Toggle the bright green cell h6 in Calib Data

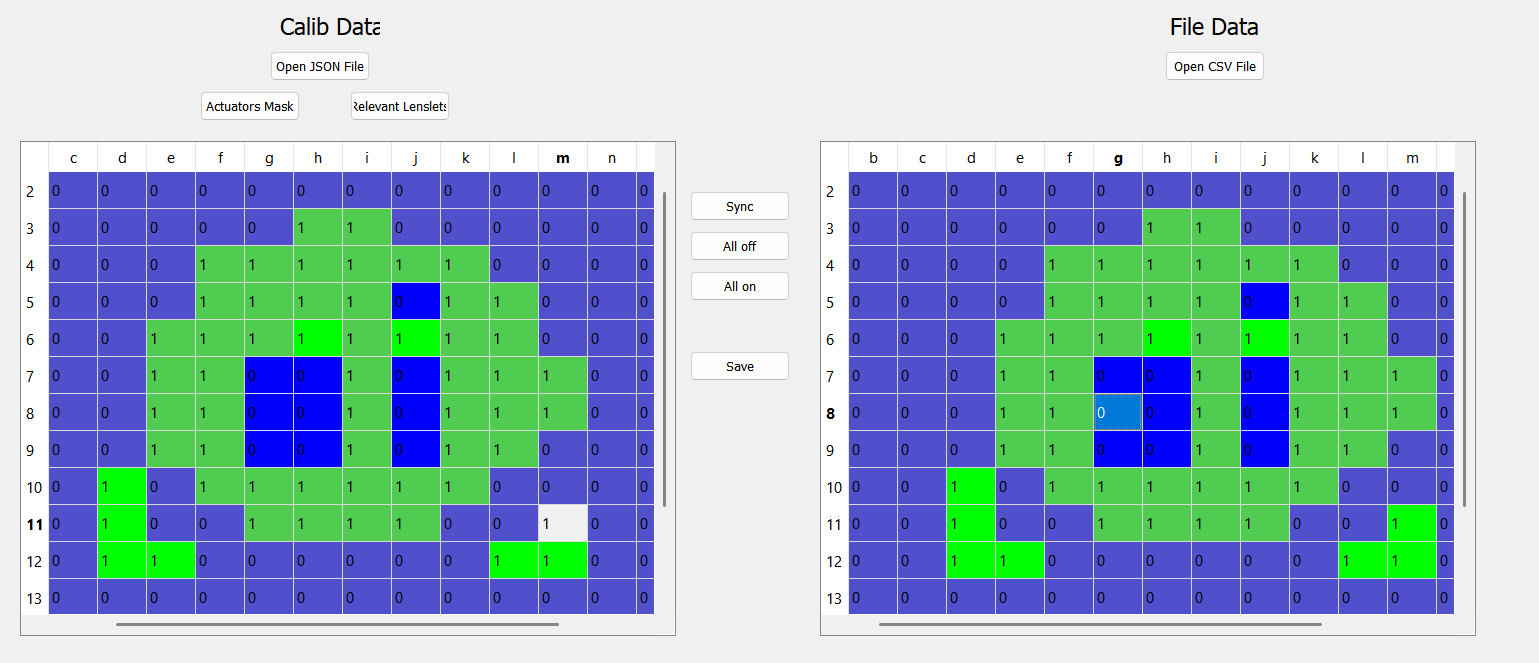coord(317,338)
